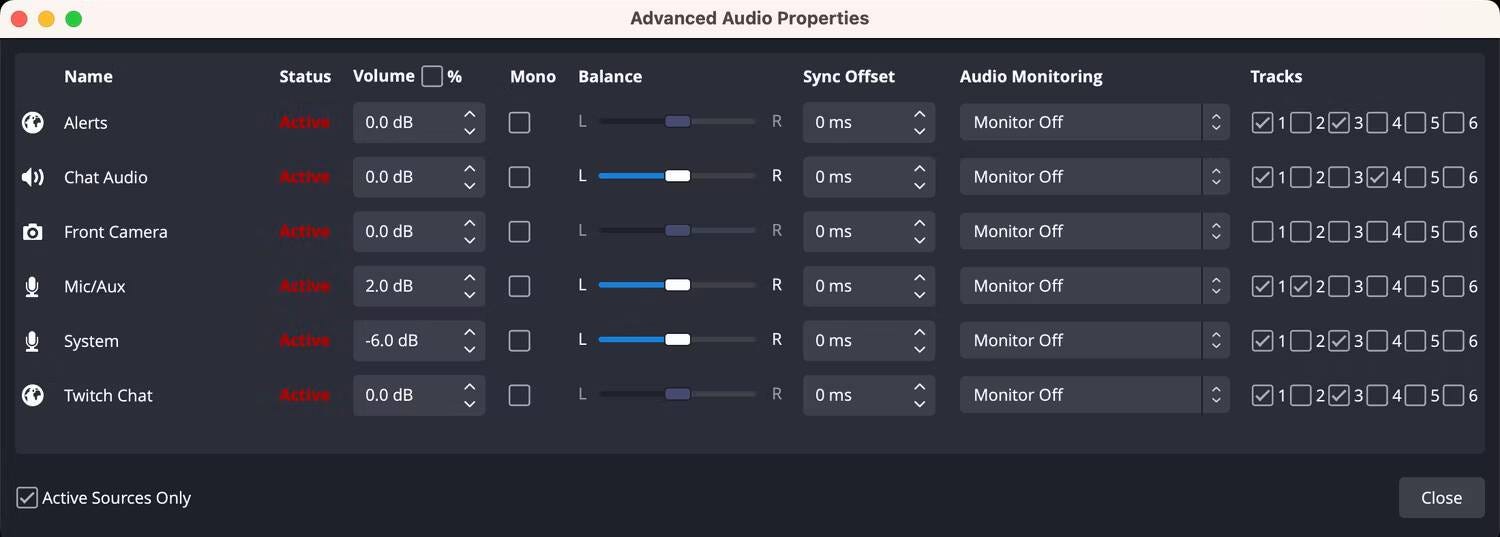The image size is (1500, 537).
Task: Click the globe icon beside Twitch Chat
Action: 33,396
